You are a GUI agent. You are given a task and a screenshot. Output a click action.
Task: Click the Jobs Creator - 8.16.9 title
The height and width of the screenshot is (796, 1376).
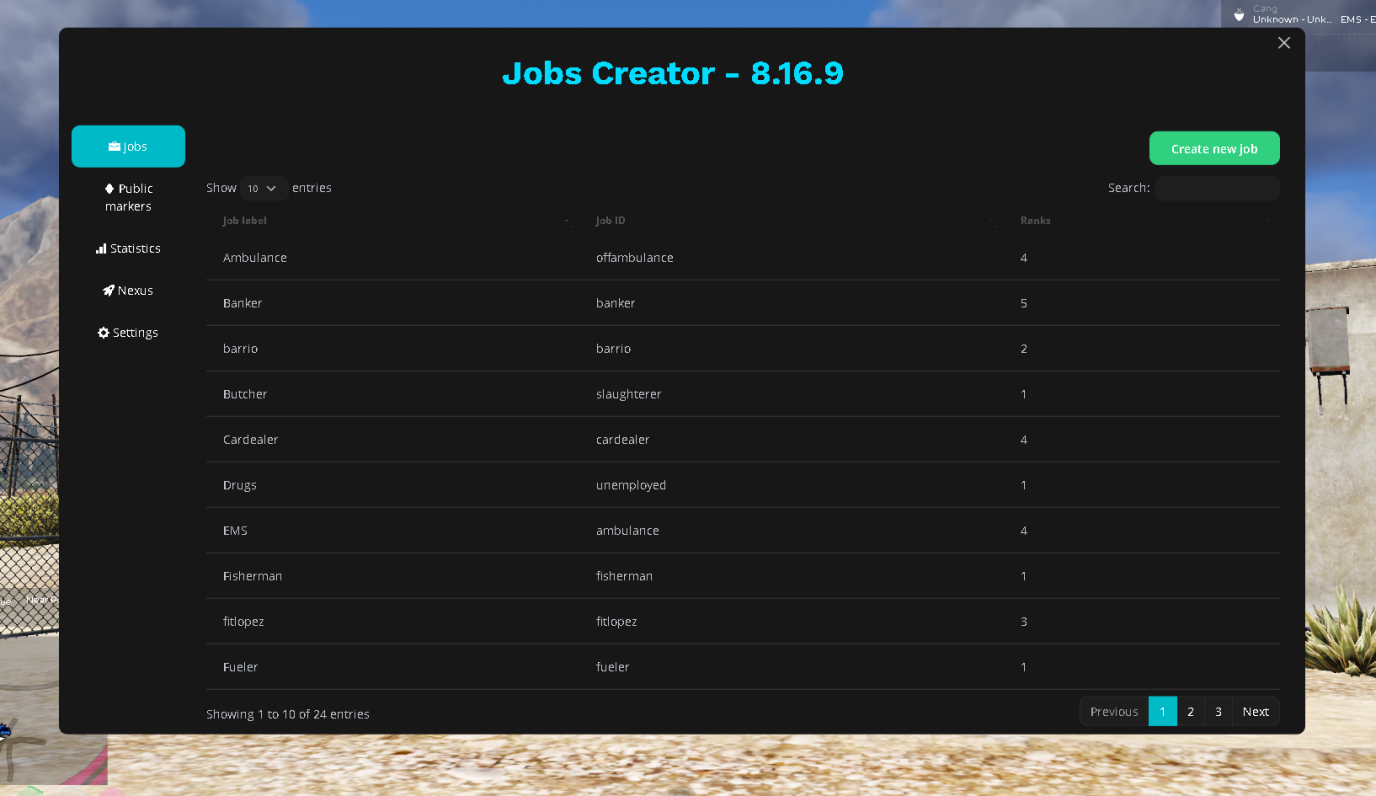coord(673,73)
